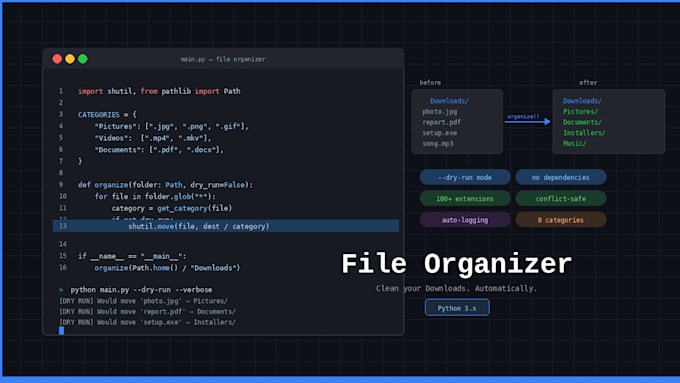This screenshot has height=383, width=680.
Task: Select the 'no dependencies' badge
Action: 561,177
